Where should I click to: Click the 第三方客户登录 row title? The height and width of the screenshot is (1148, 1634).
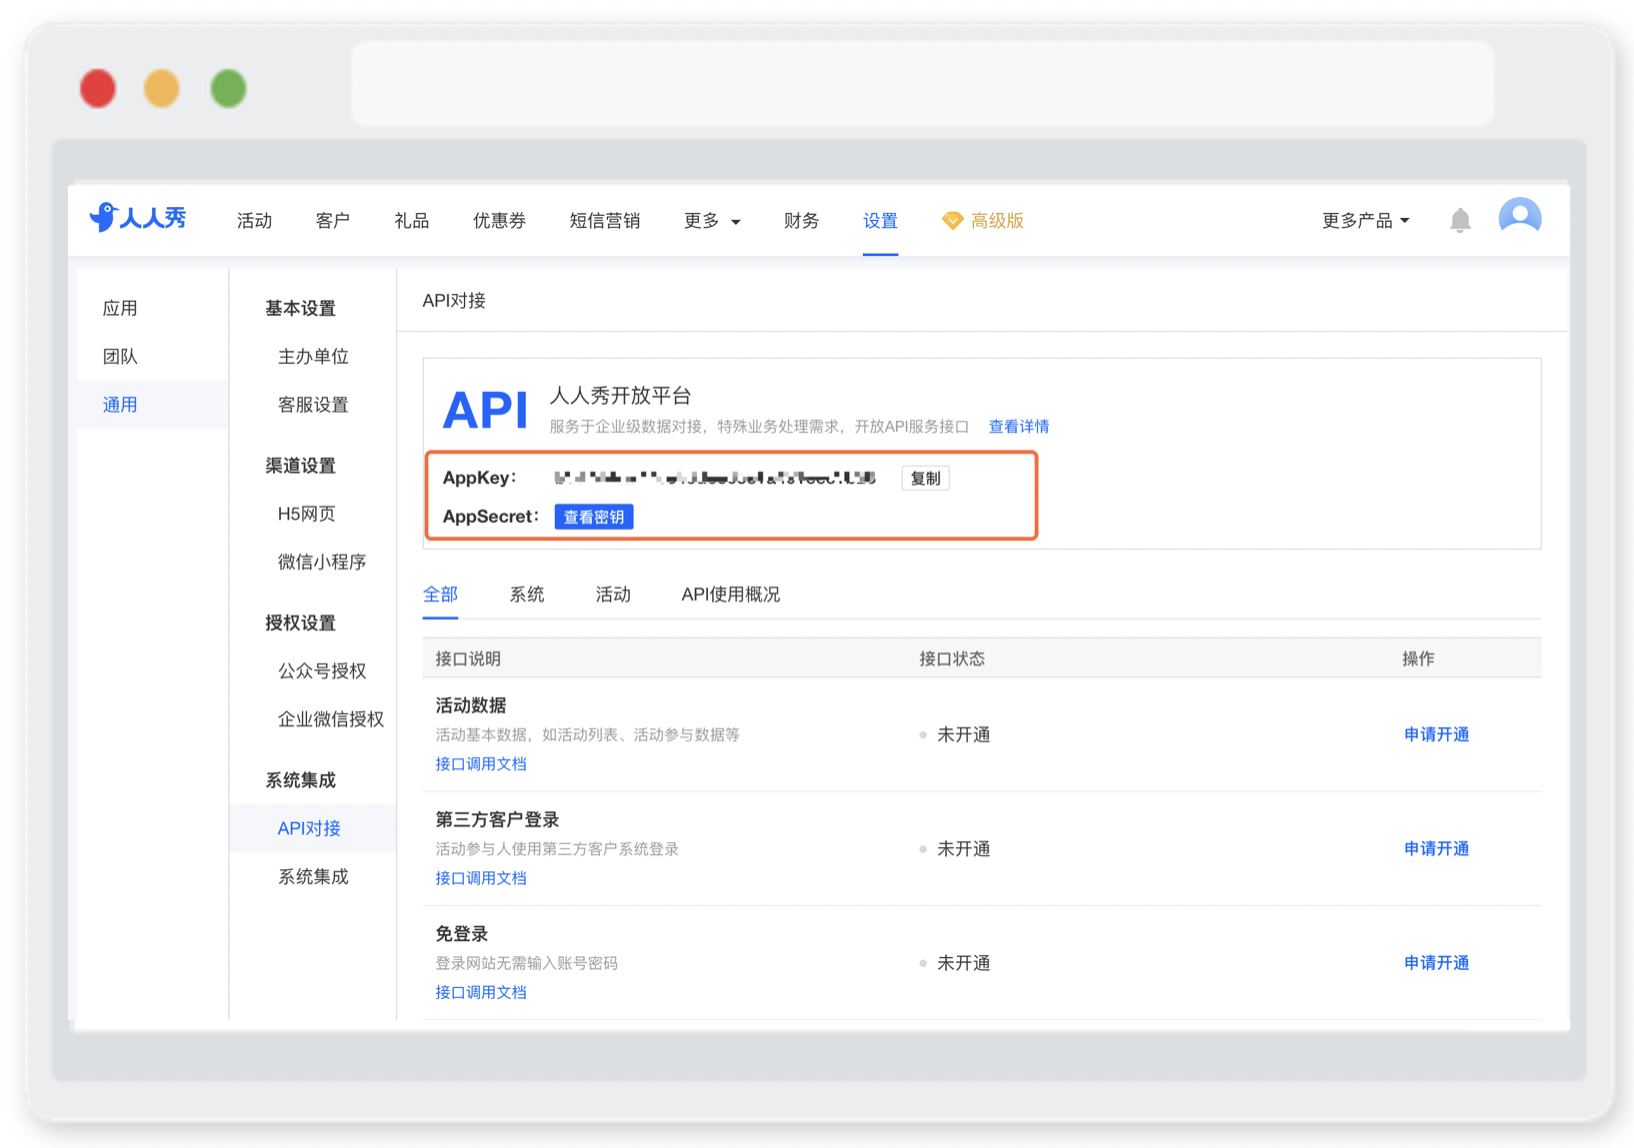pyautogui.click(x=497, y=819)
